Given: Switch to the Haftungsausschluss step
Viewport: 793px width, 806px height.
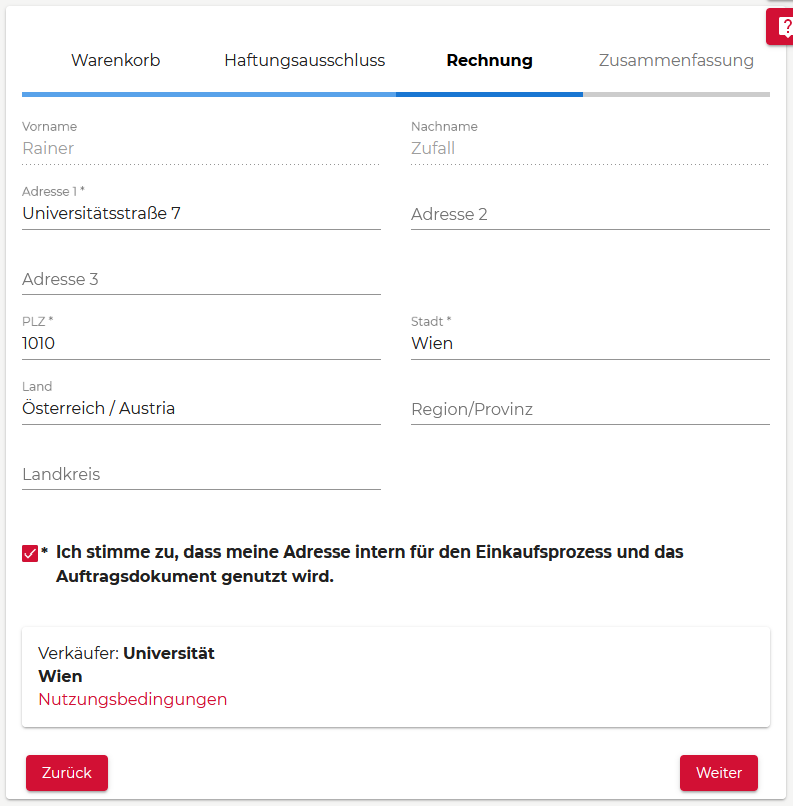Looking at the screenshot, I should point(304,60).
